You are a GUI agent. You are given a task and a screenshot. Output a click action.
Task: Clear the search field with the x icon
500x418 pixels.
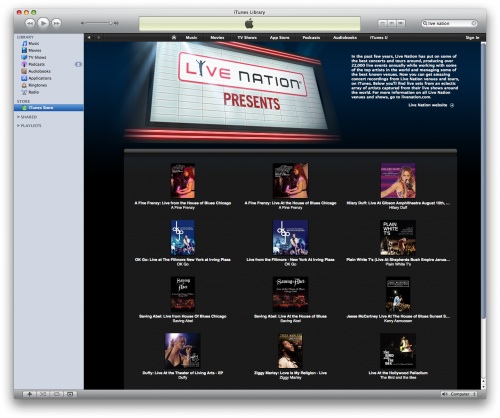474,23
